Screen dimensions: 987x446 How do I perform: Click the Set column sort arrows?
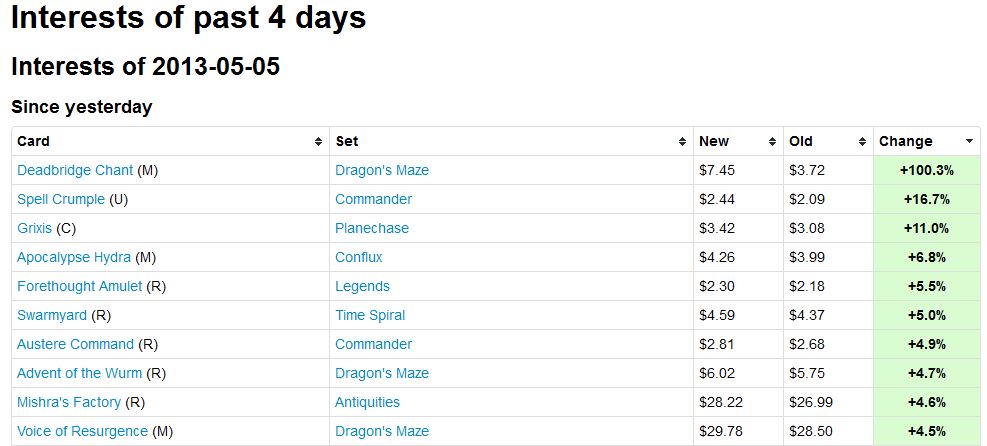pos(682,142)
